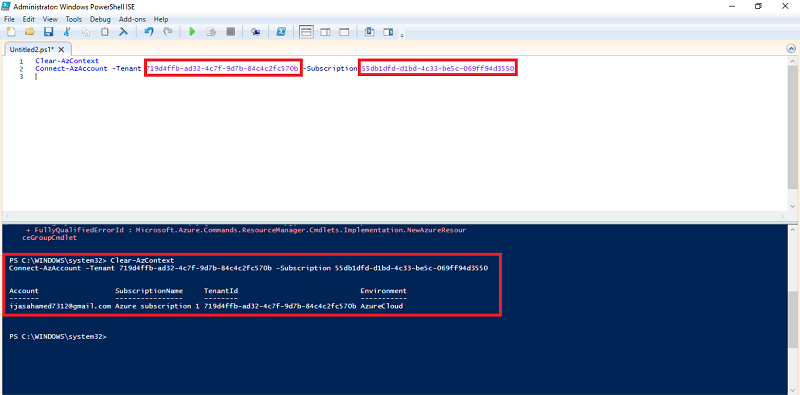Open the Edit menu
The image size is (800, 395).
tap(29, 19)
